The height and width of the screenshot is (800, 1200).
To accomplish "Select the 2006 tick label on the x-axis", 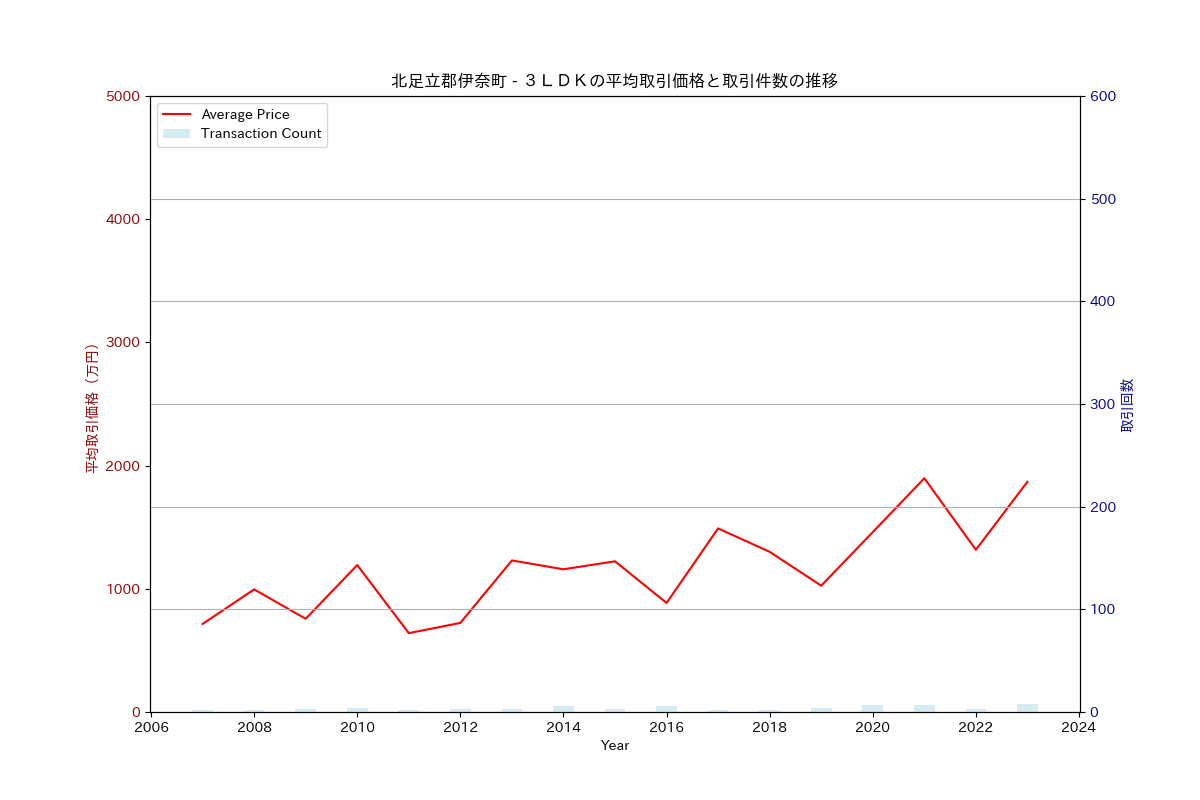I will point(152,728).
